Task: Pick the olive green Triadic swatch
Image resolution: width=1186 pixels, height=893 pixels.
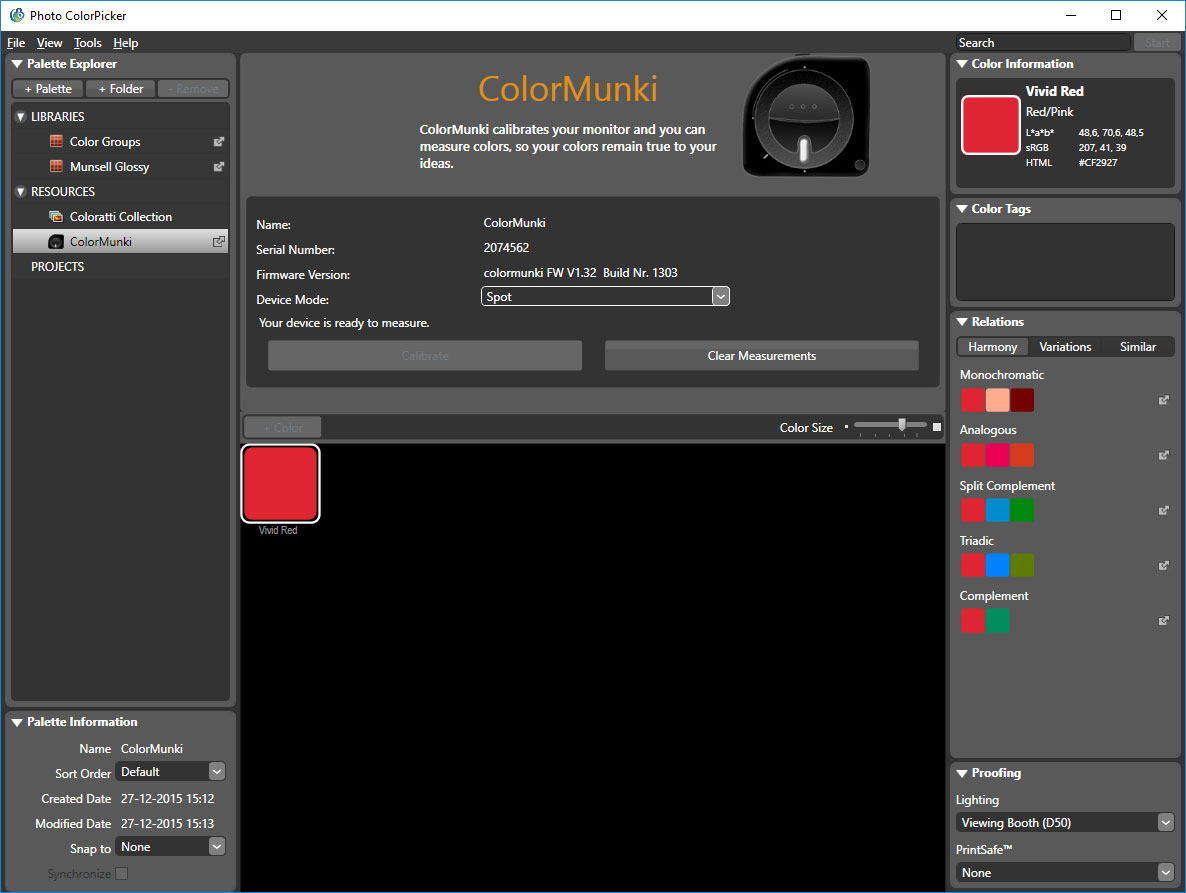Action: point(1022,566)
